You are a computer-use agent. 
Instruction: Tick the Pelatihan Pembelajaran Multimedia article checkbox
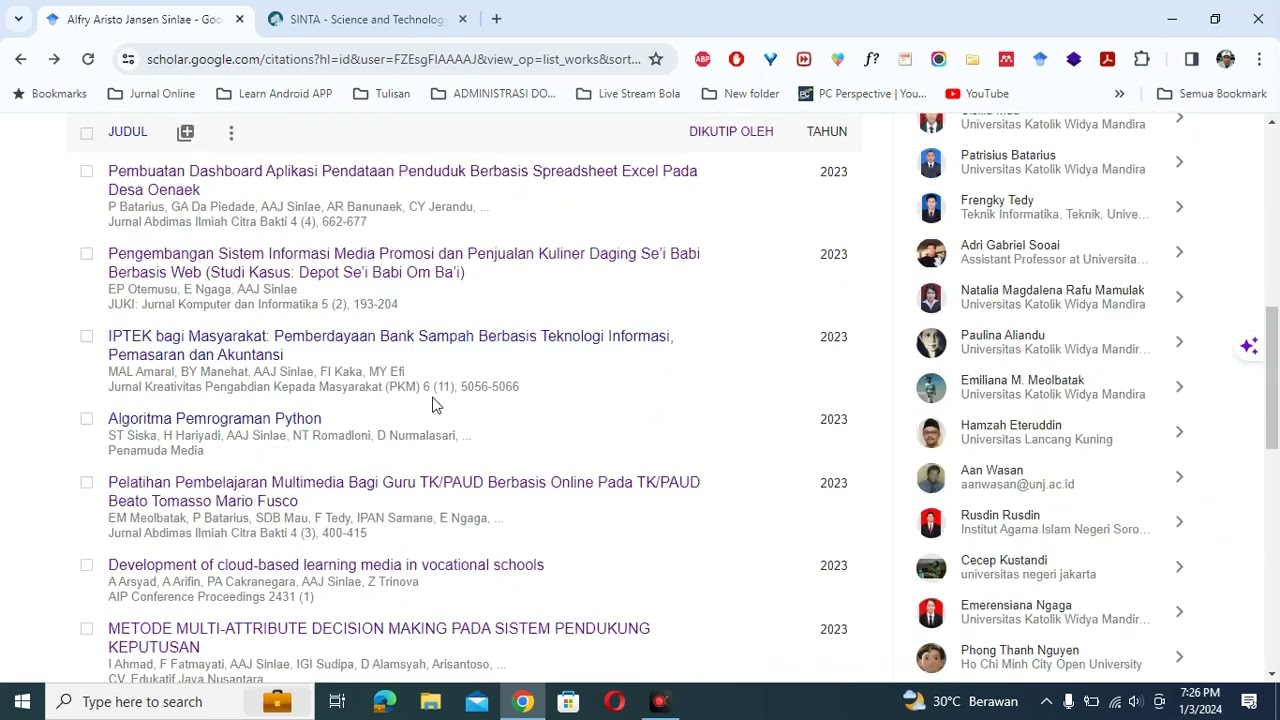tap(86, 482)
